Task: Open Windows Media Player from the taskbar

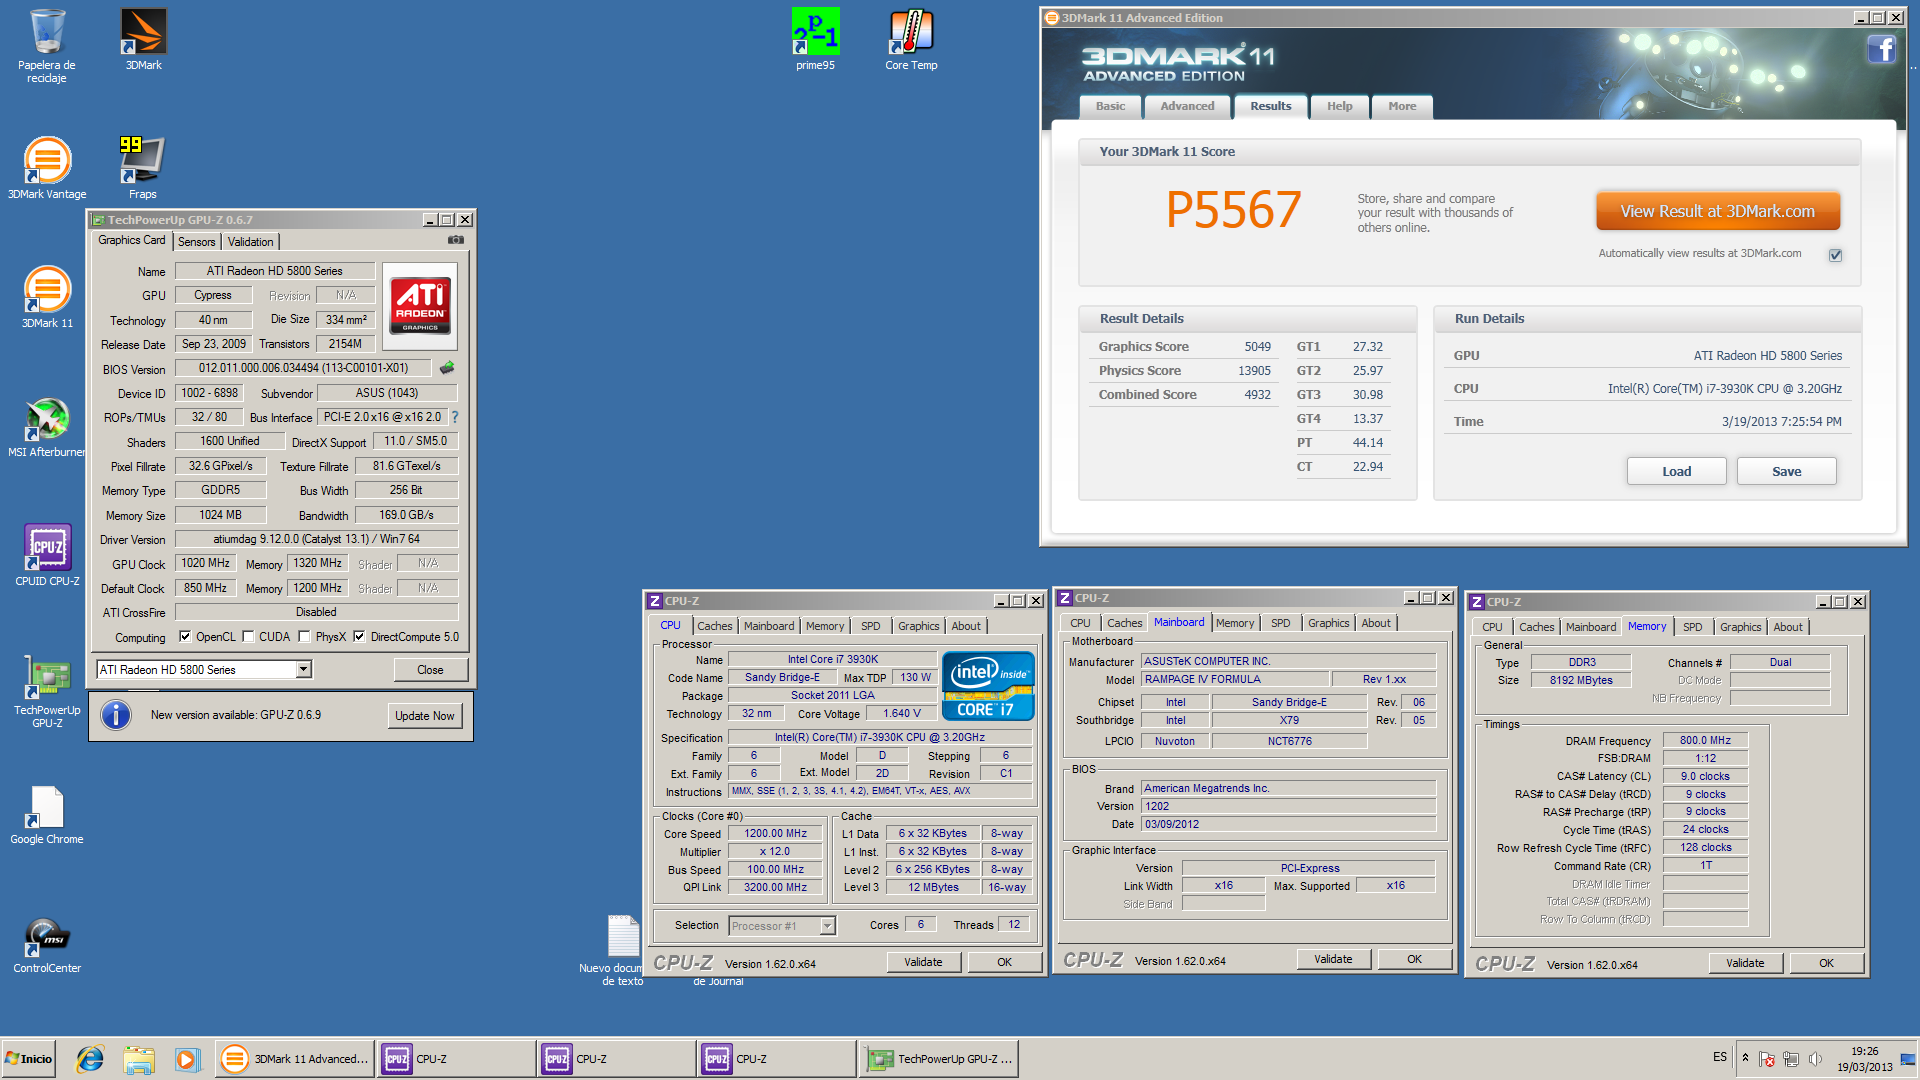Action: click(187, 1059)
